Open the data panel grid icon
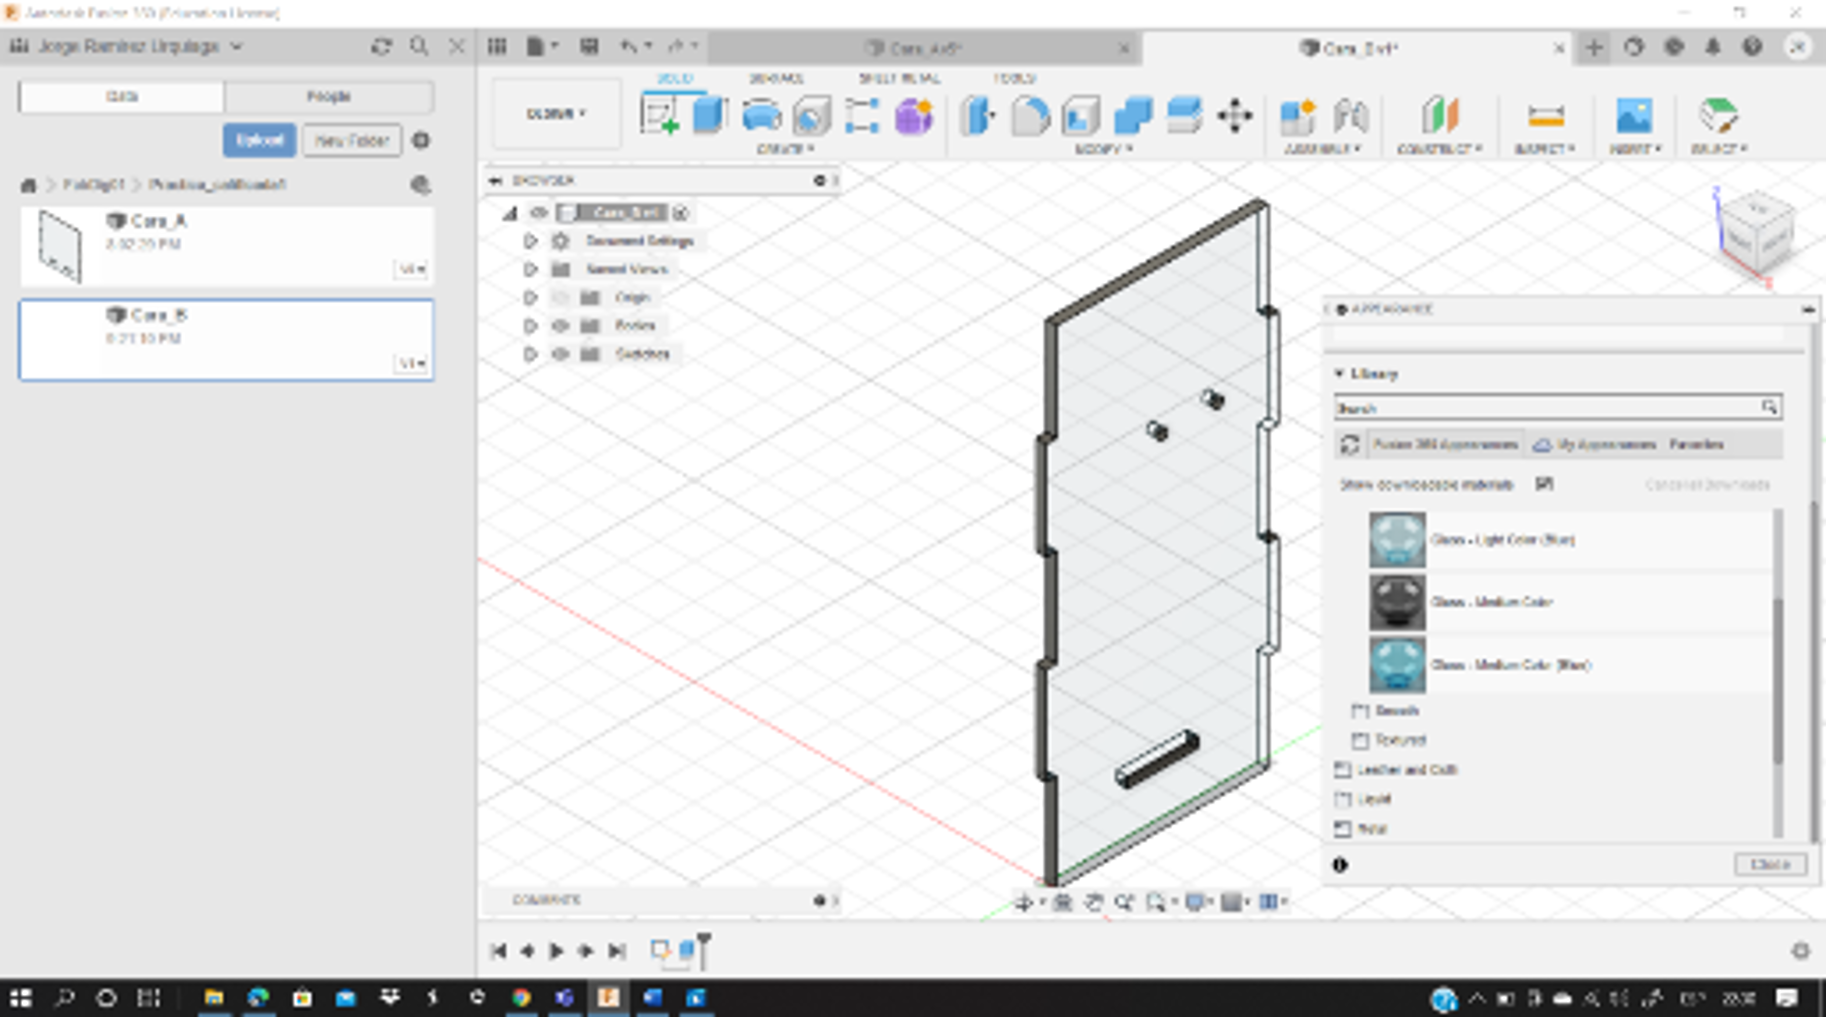The height and width of the screenshot is (1017, 1826). click(x=497, y=46)
